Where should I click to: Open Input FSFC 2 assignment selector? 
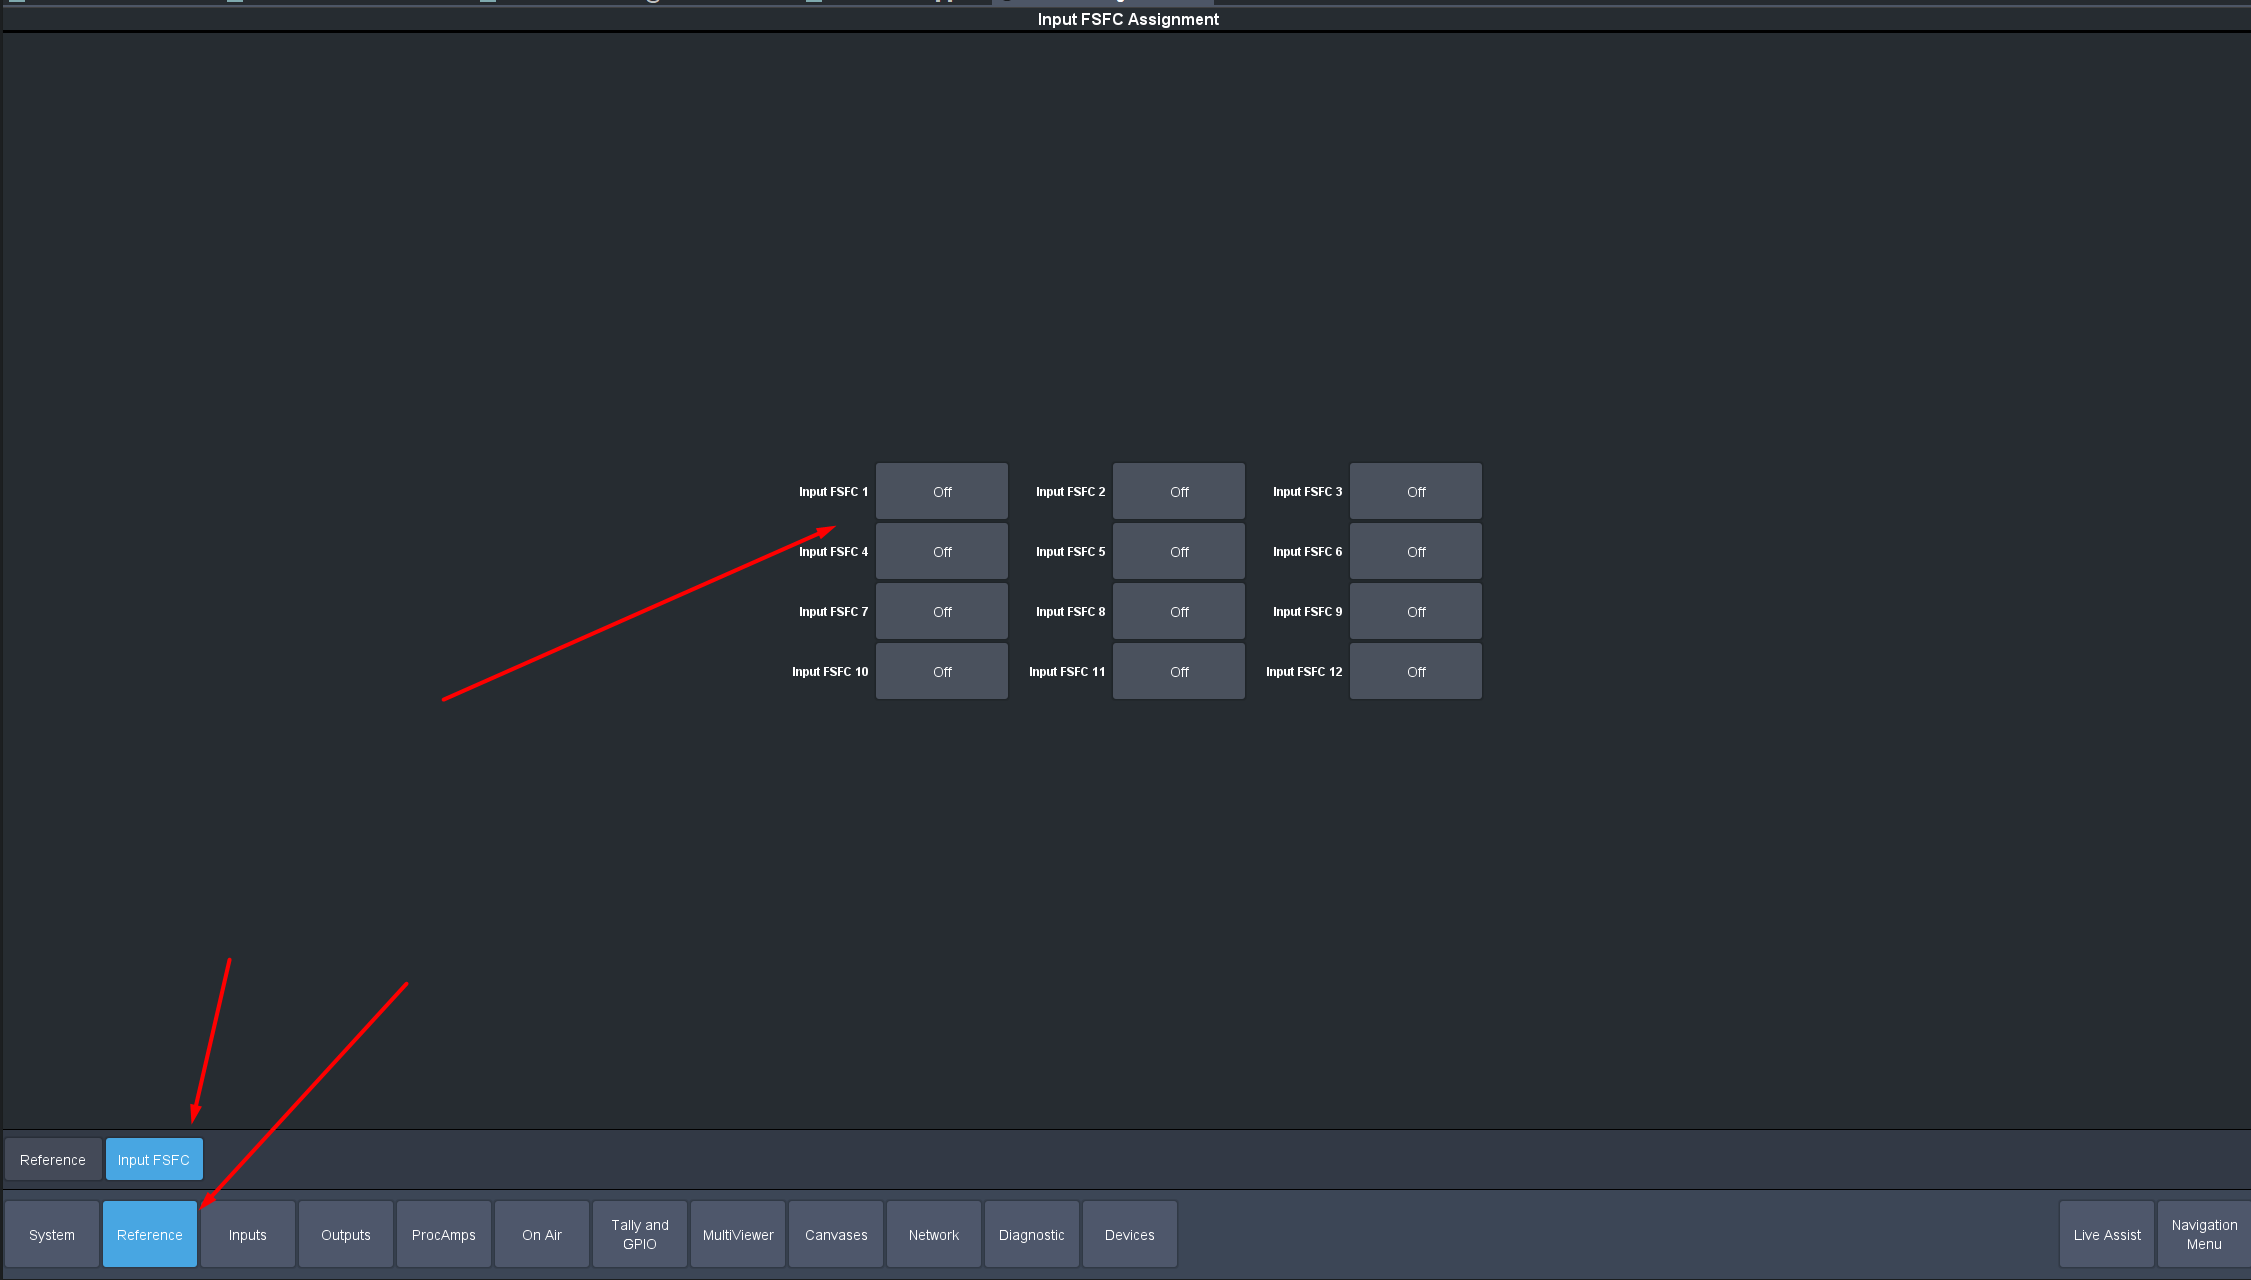click(1178, 491)
